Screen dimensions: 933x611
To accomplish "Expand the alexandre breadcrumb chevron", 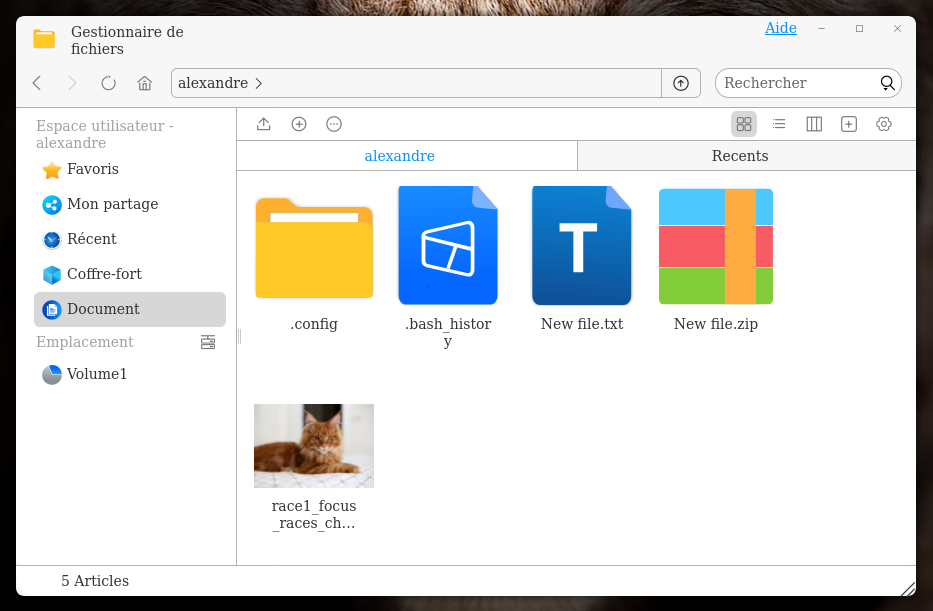I will [259, 83].
